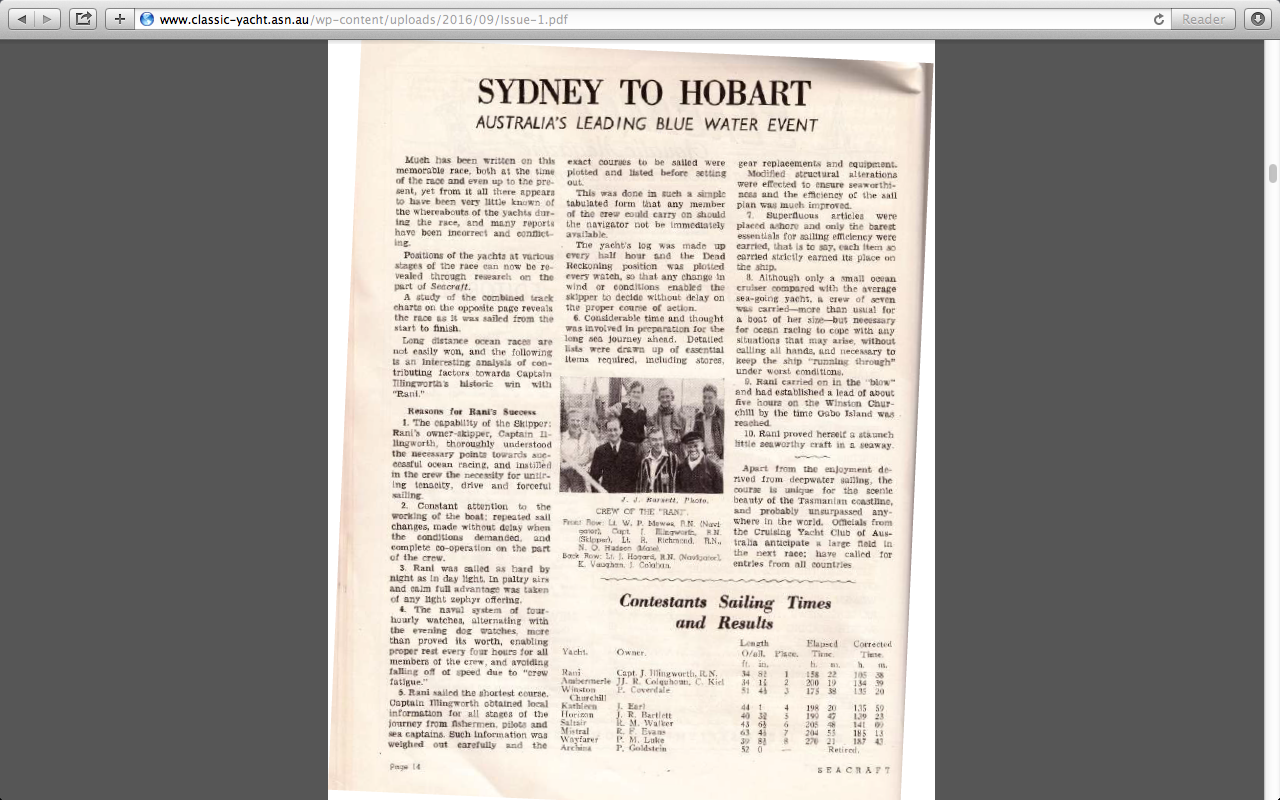
Task: Click the "Winston Churchill" yacht entry
Action: pos(583,694)
